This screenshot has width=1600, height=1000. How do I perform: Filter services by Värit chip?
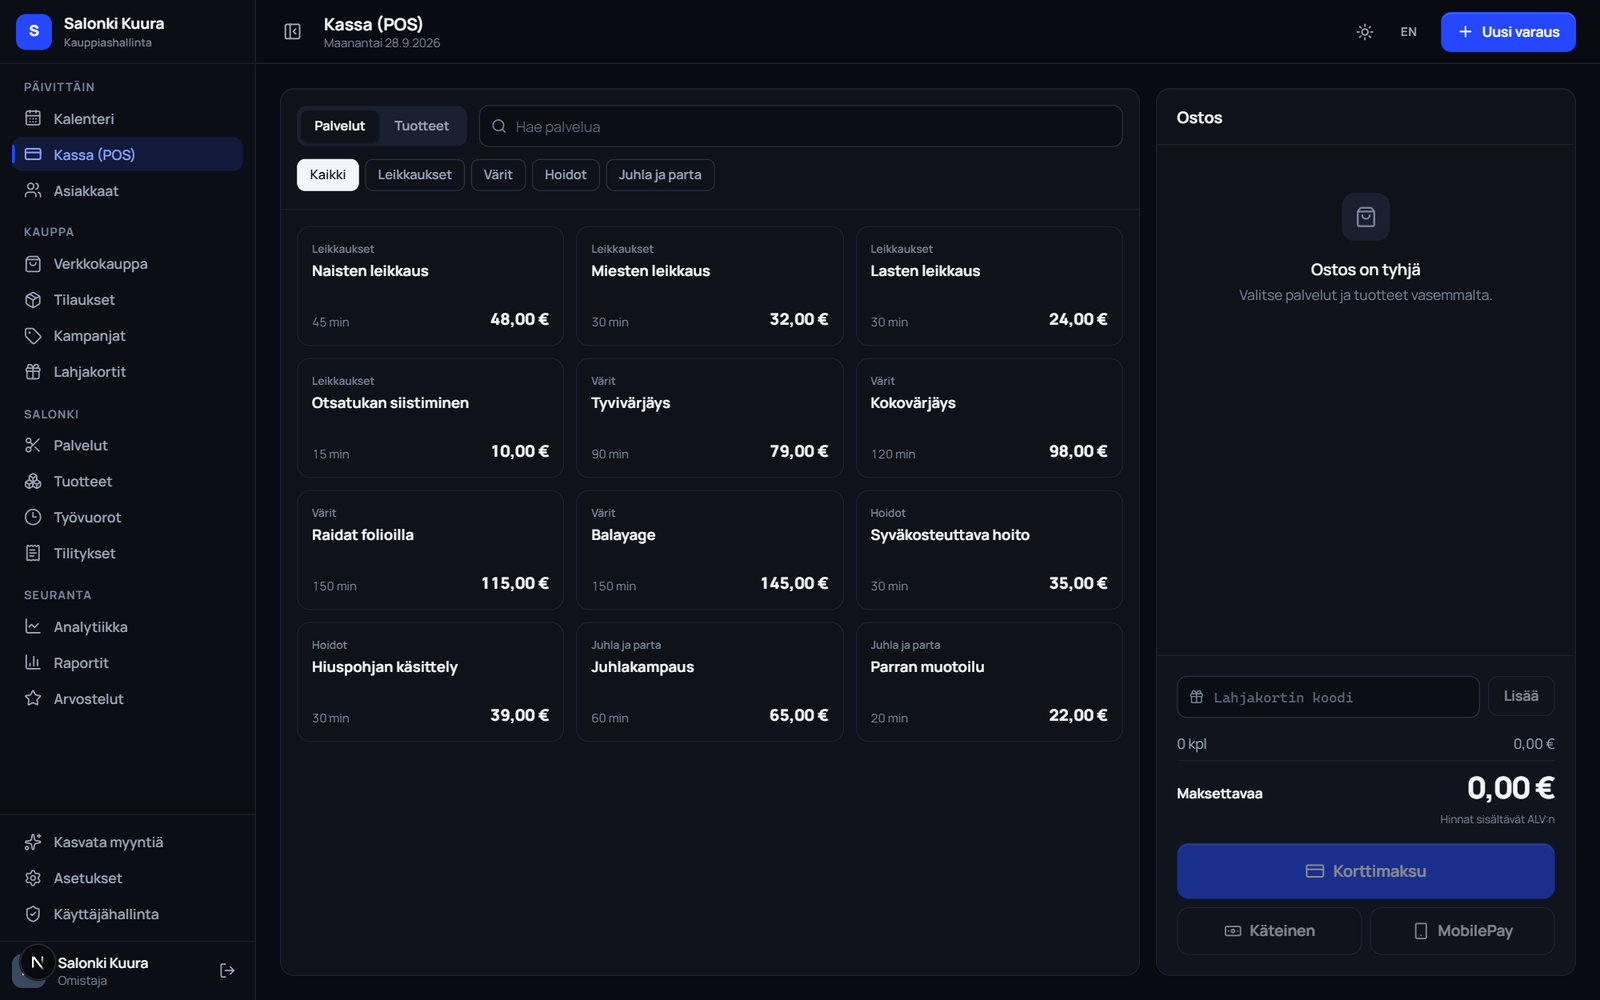pos(498,175)
